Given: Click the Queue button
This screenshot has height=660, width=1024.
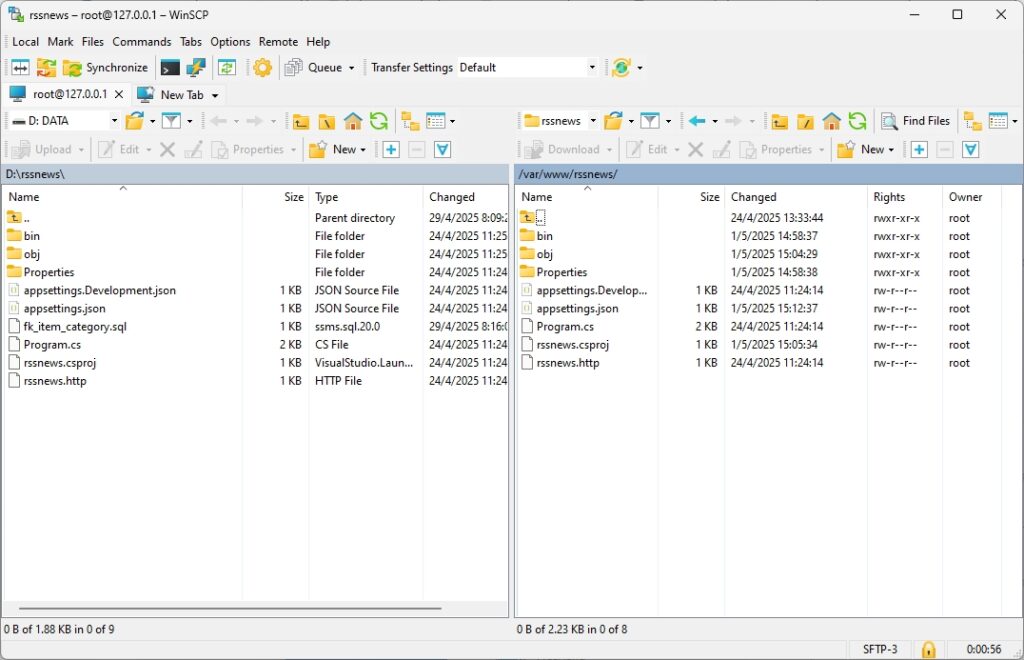Looking at the screenshot, I should coord(313,67).
